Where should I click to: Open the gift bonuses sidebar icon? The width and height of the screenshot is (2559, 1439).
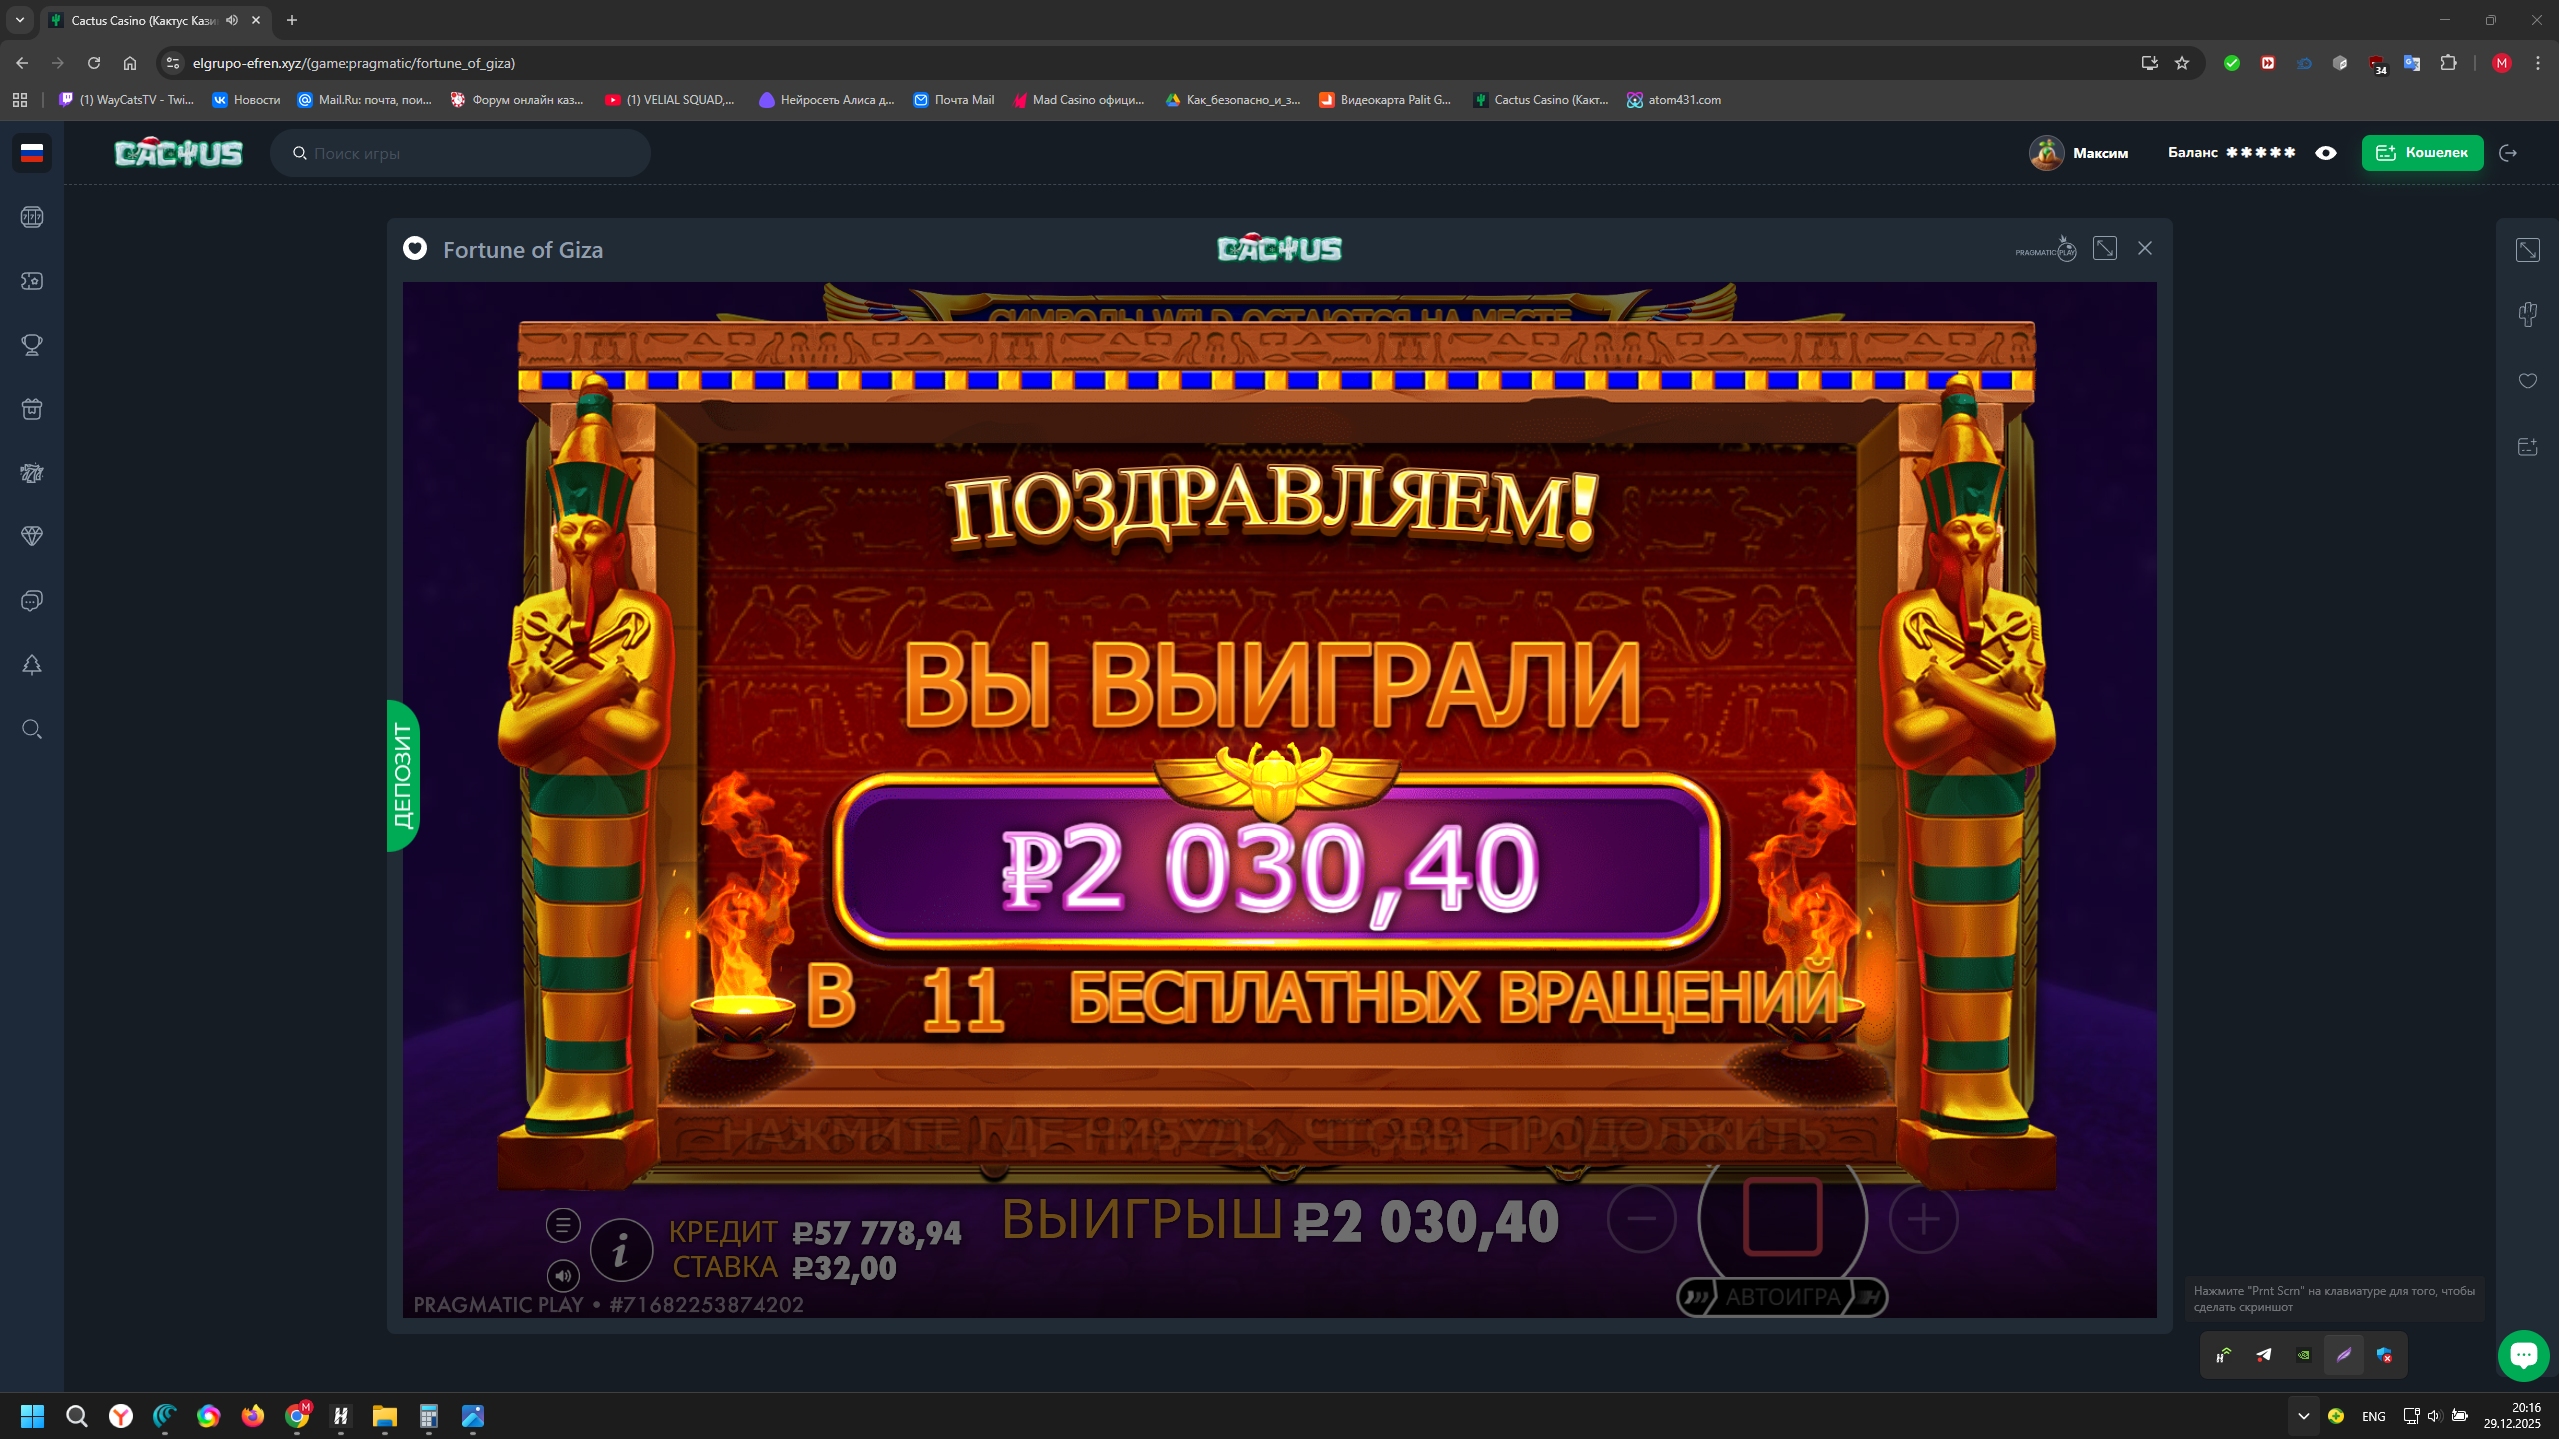(x=32, y=409)
